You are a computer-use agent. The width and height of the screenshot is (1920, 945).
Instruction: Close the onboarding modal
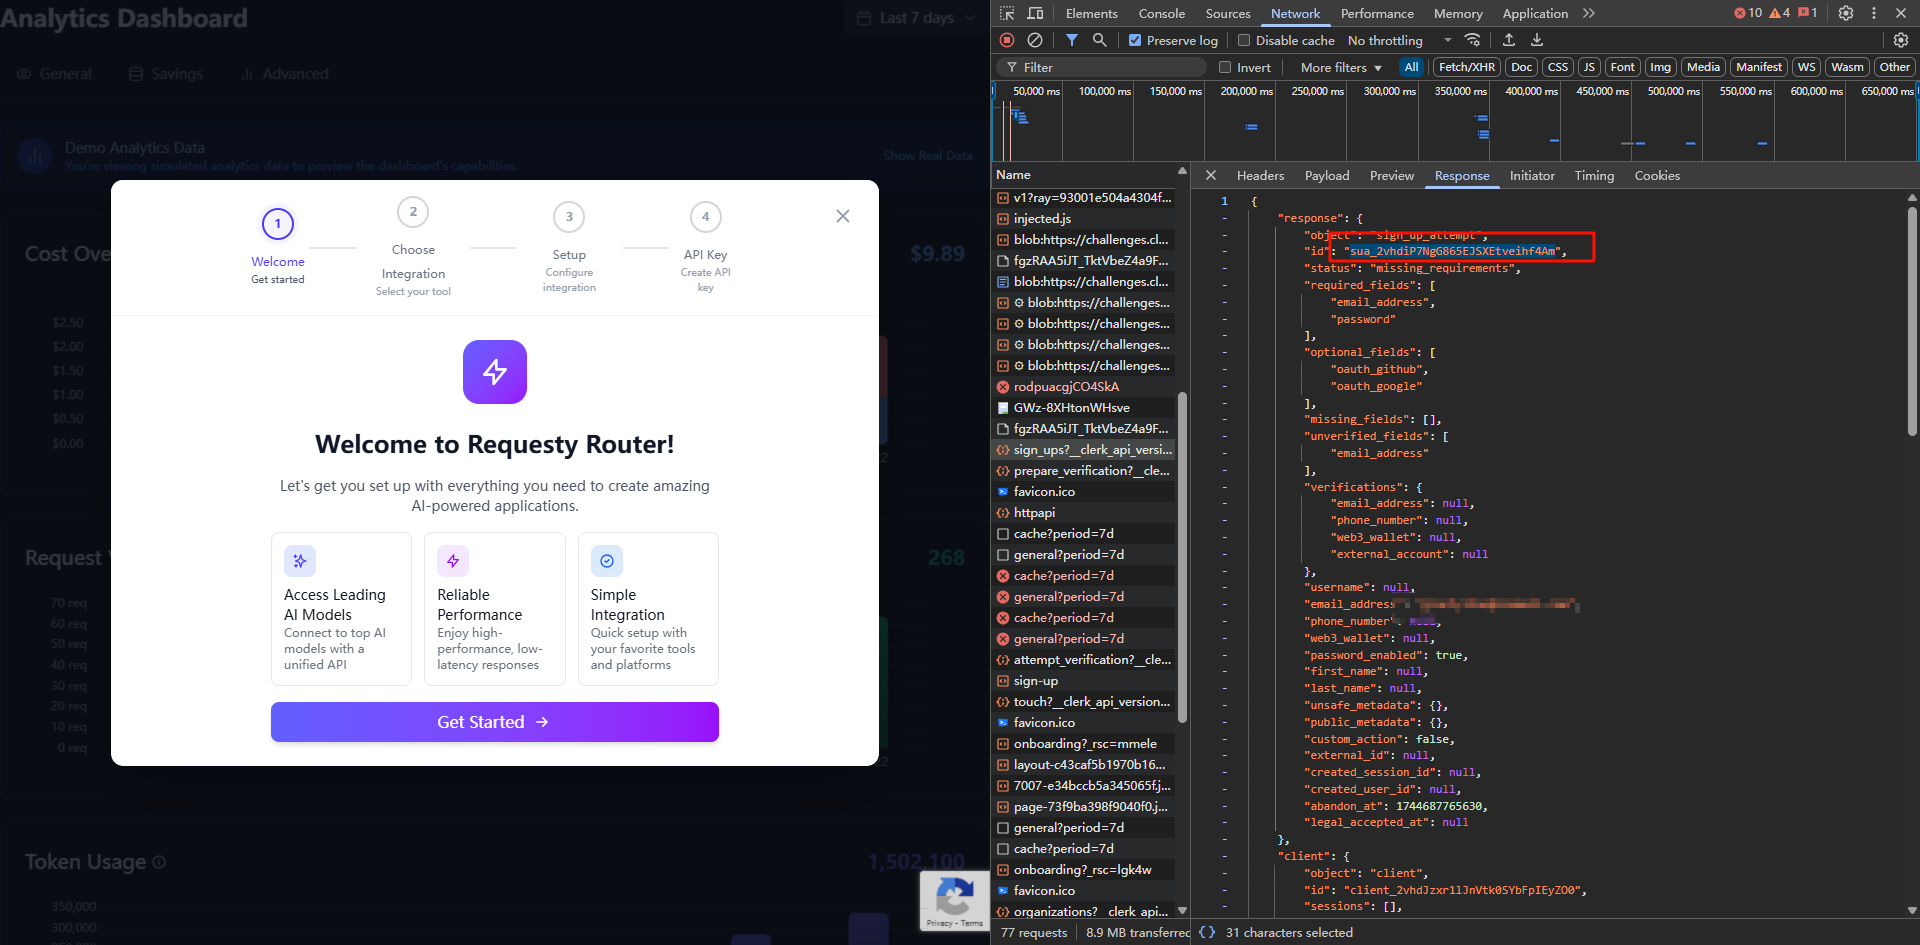point(843,216)
